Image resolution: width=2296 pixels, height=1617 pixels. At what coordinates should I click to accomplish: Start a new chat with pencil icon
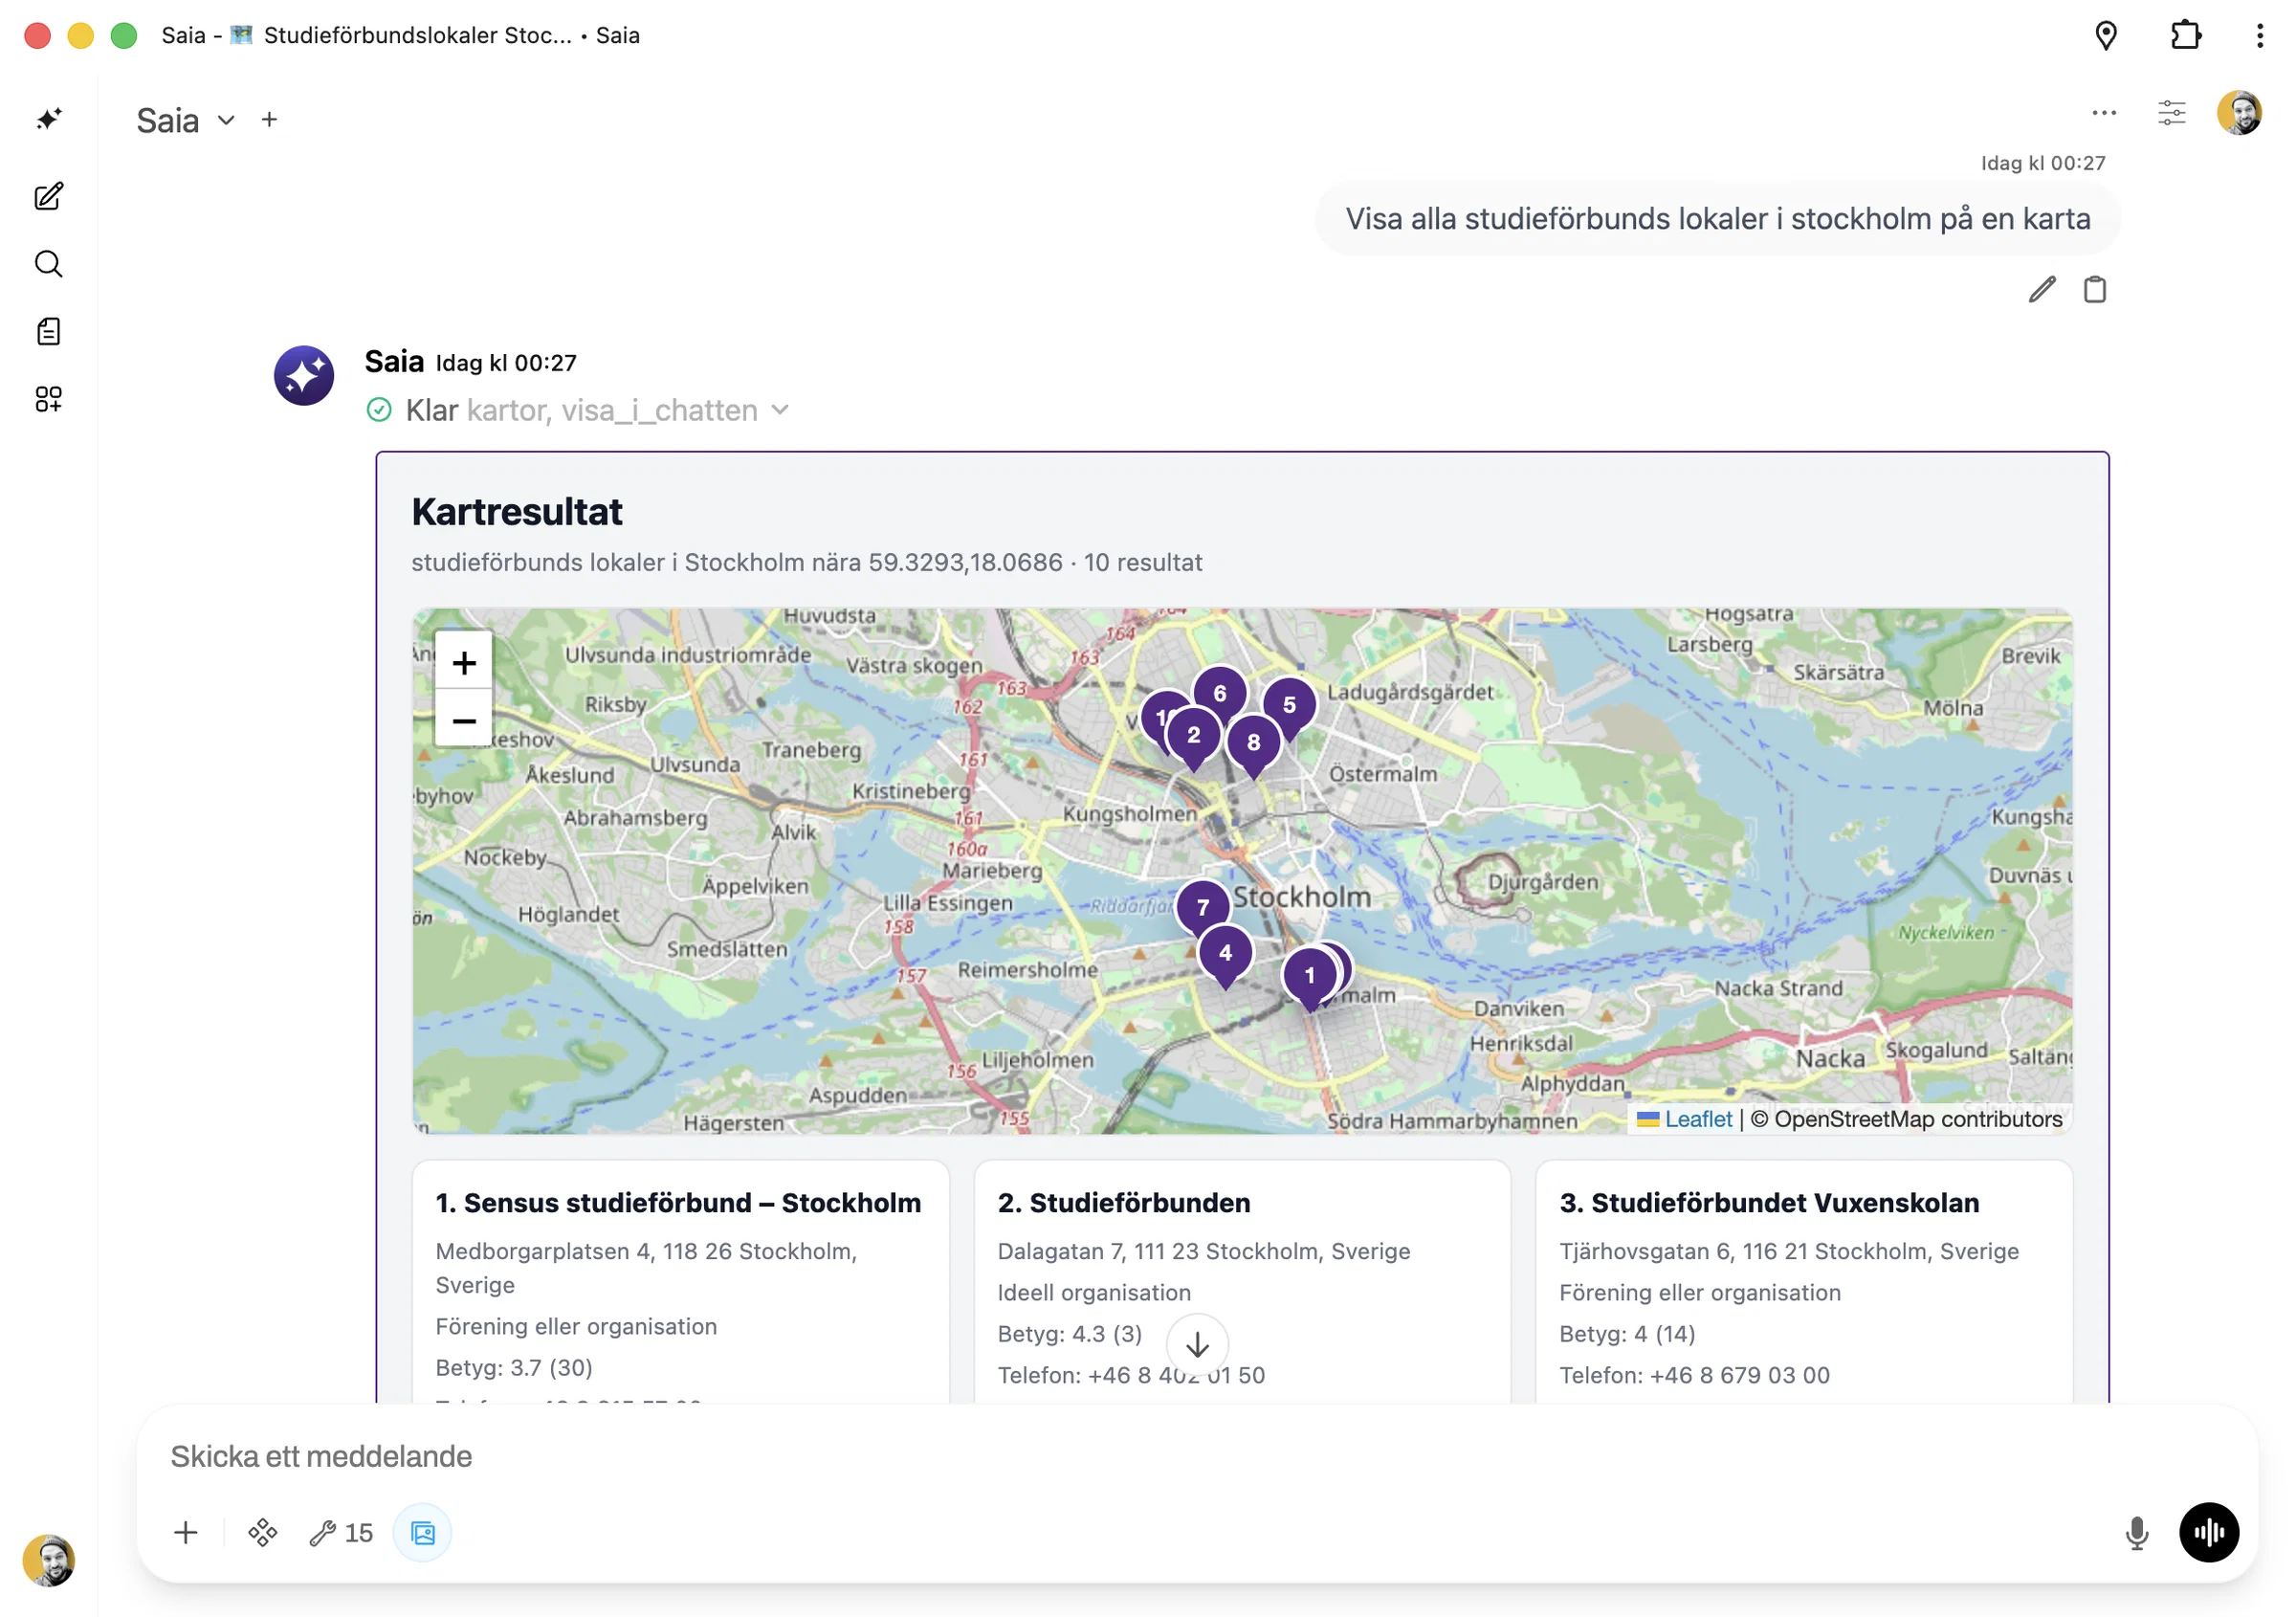49,196
